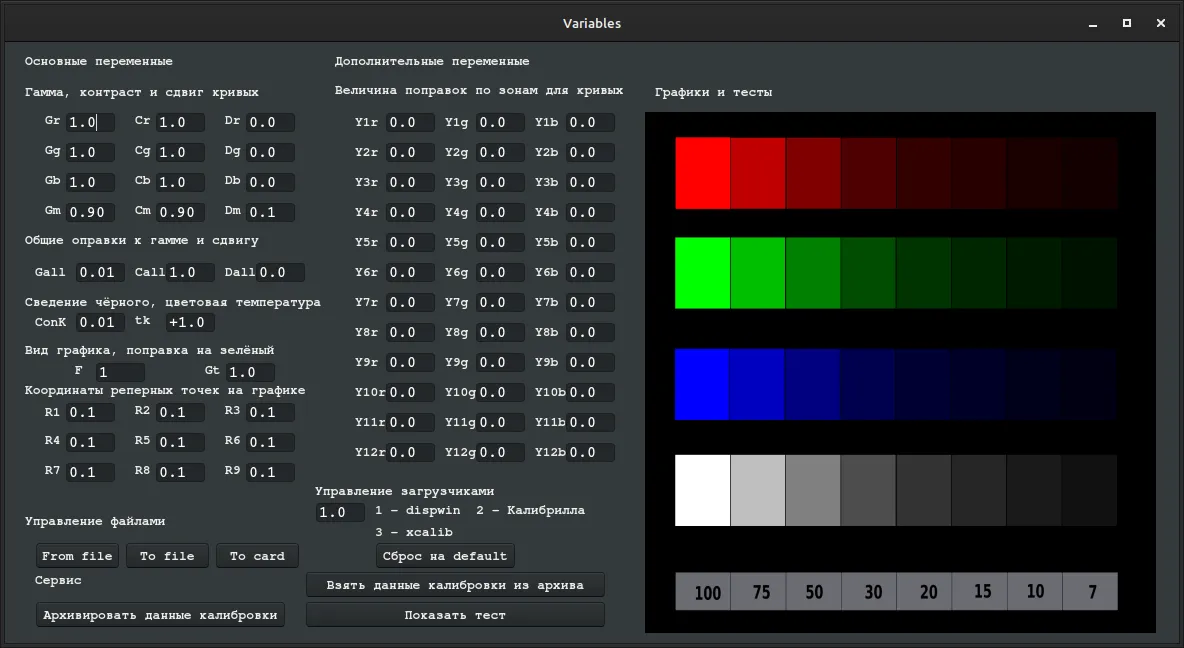Click the Управление загрузчиками label
The image size is (1184, 648).
pos(405,491)
